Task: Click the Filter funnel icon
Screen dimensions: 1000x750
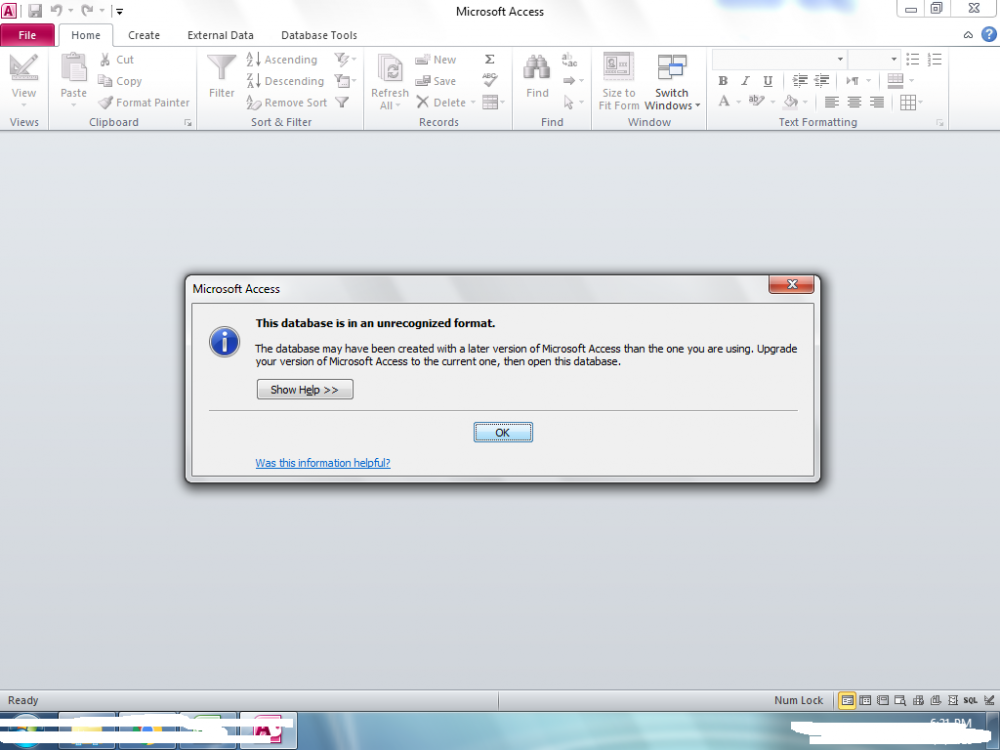Action: click(x=221, y=68)
